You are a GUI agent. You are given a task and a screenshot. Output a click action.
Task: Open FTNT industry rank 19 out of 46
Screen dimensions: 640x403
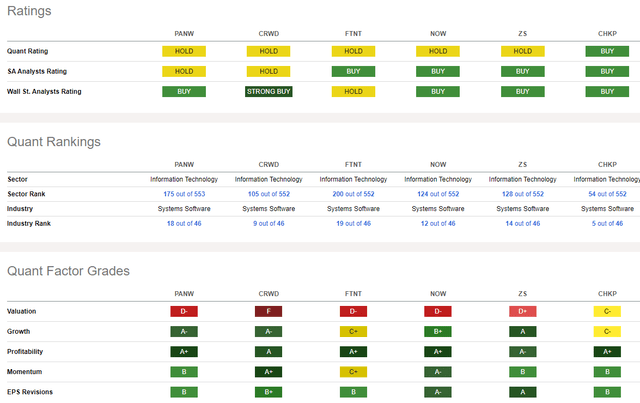point(353,223)
